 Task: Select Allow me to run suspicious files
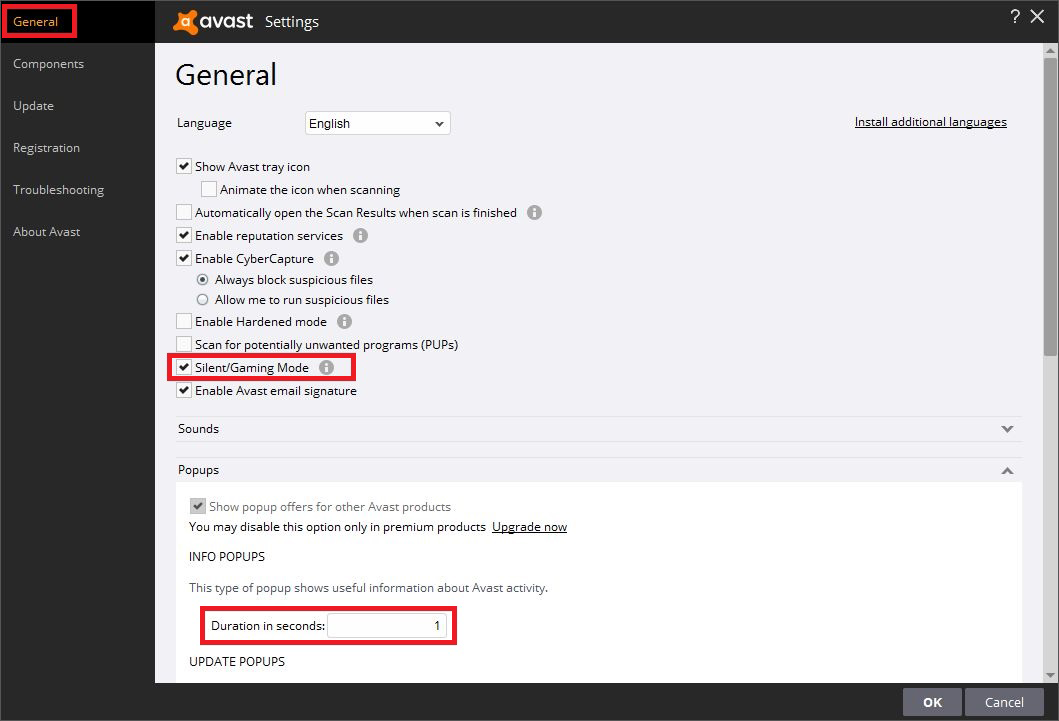pos(202,300)
